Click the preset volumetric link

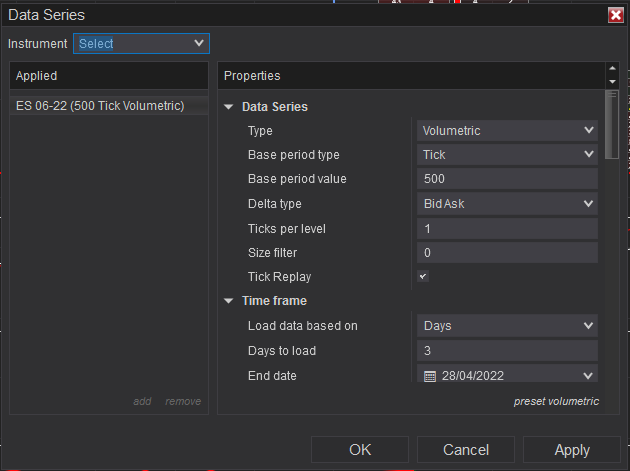(x=556, y=401)
